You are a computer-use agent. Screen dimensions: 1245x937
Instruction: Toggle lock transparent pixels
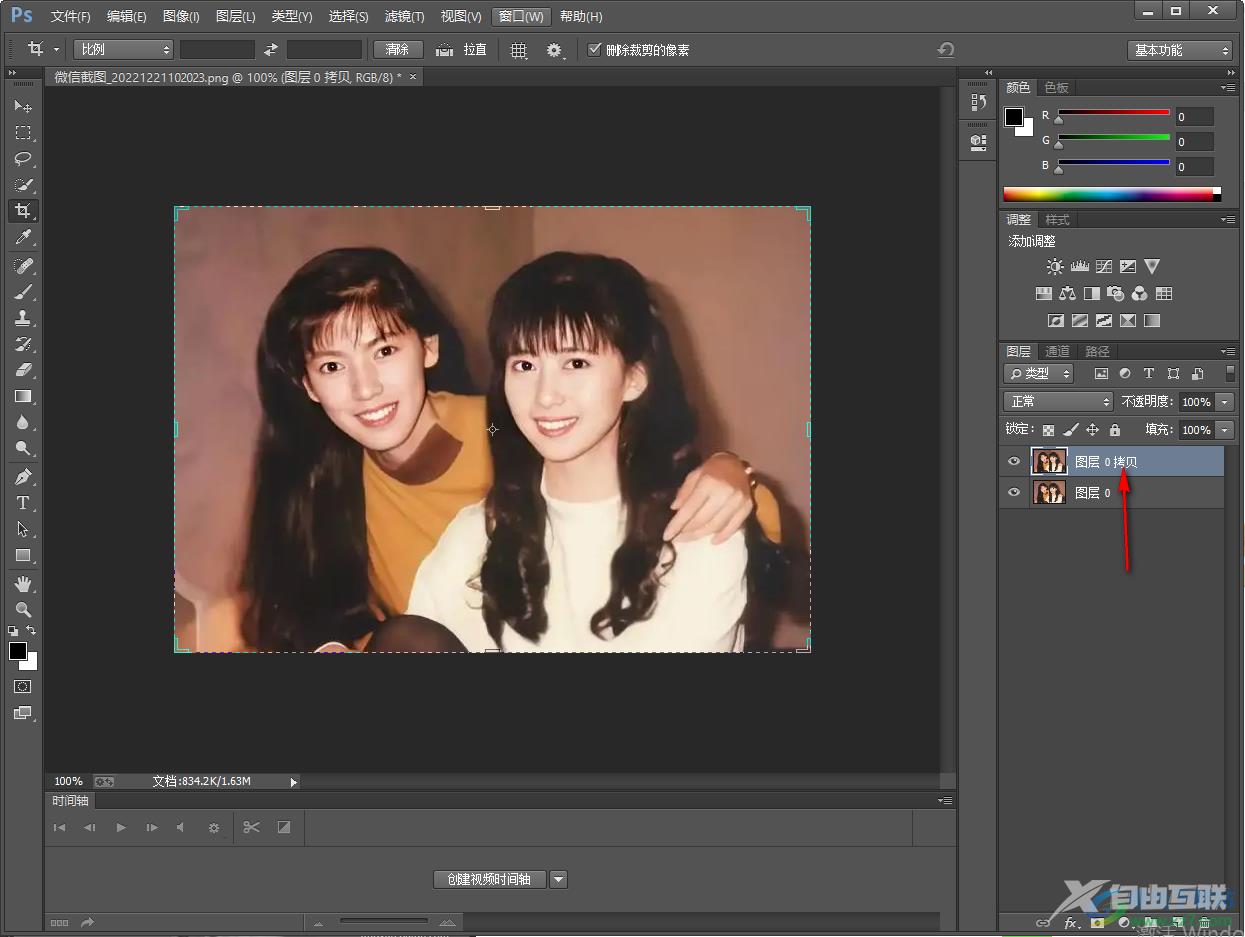coord(1048,430)
